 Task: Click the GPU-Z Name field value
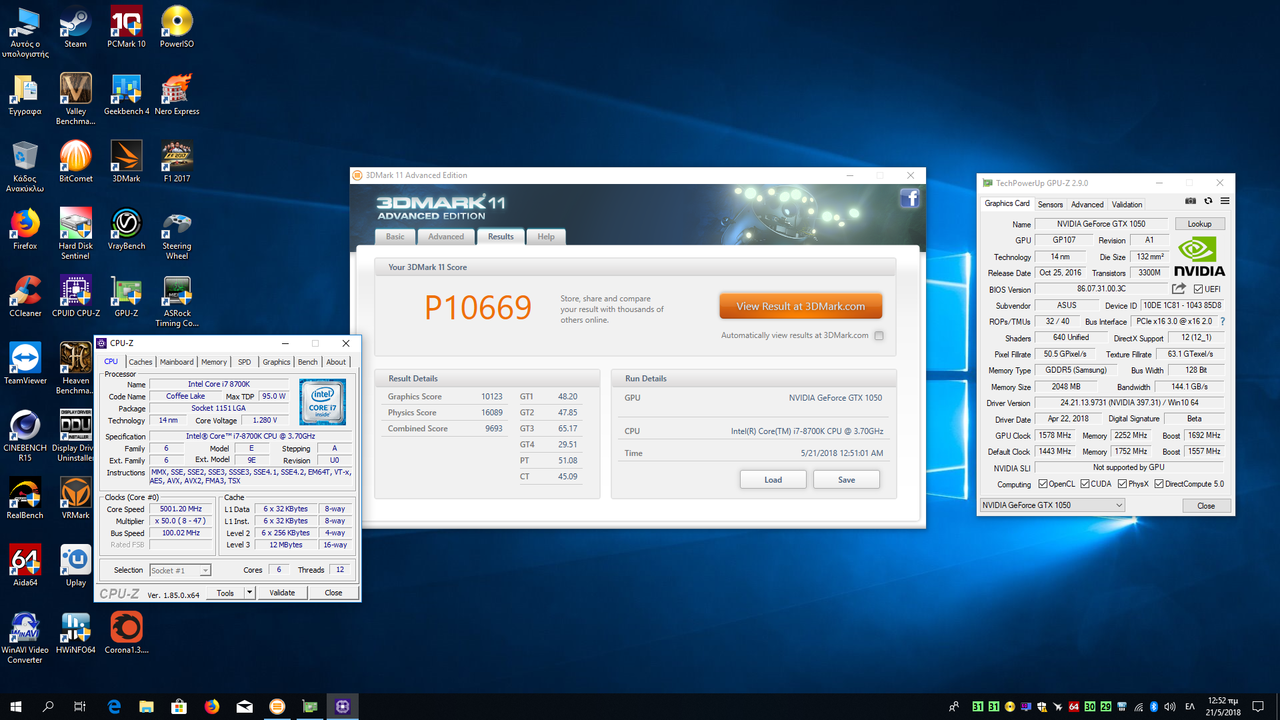[x=1102, y=224]
